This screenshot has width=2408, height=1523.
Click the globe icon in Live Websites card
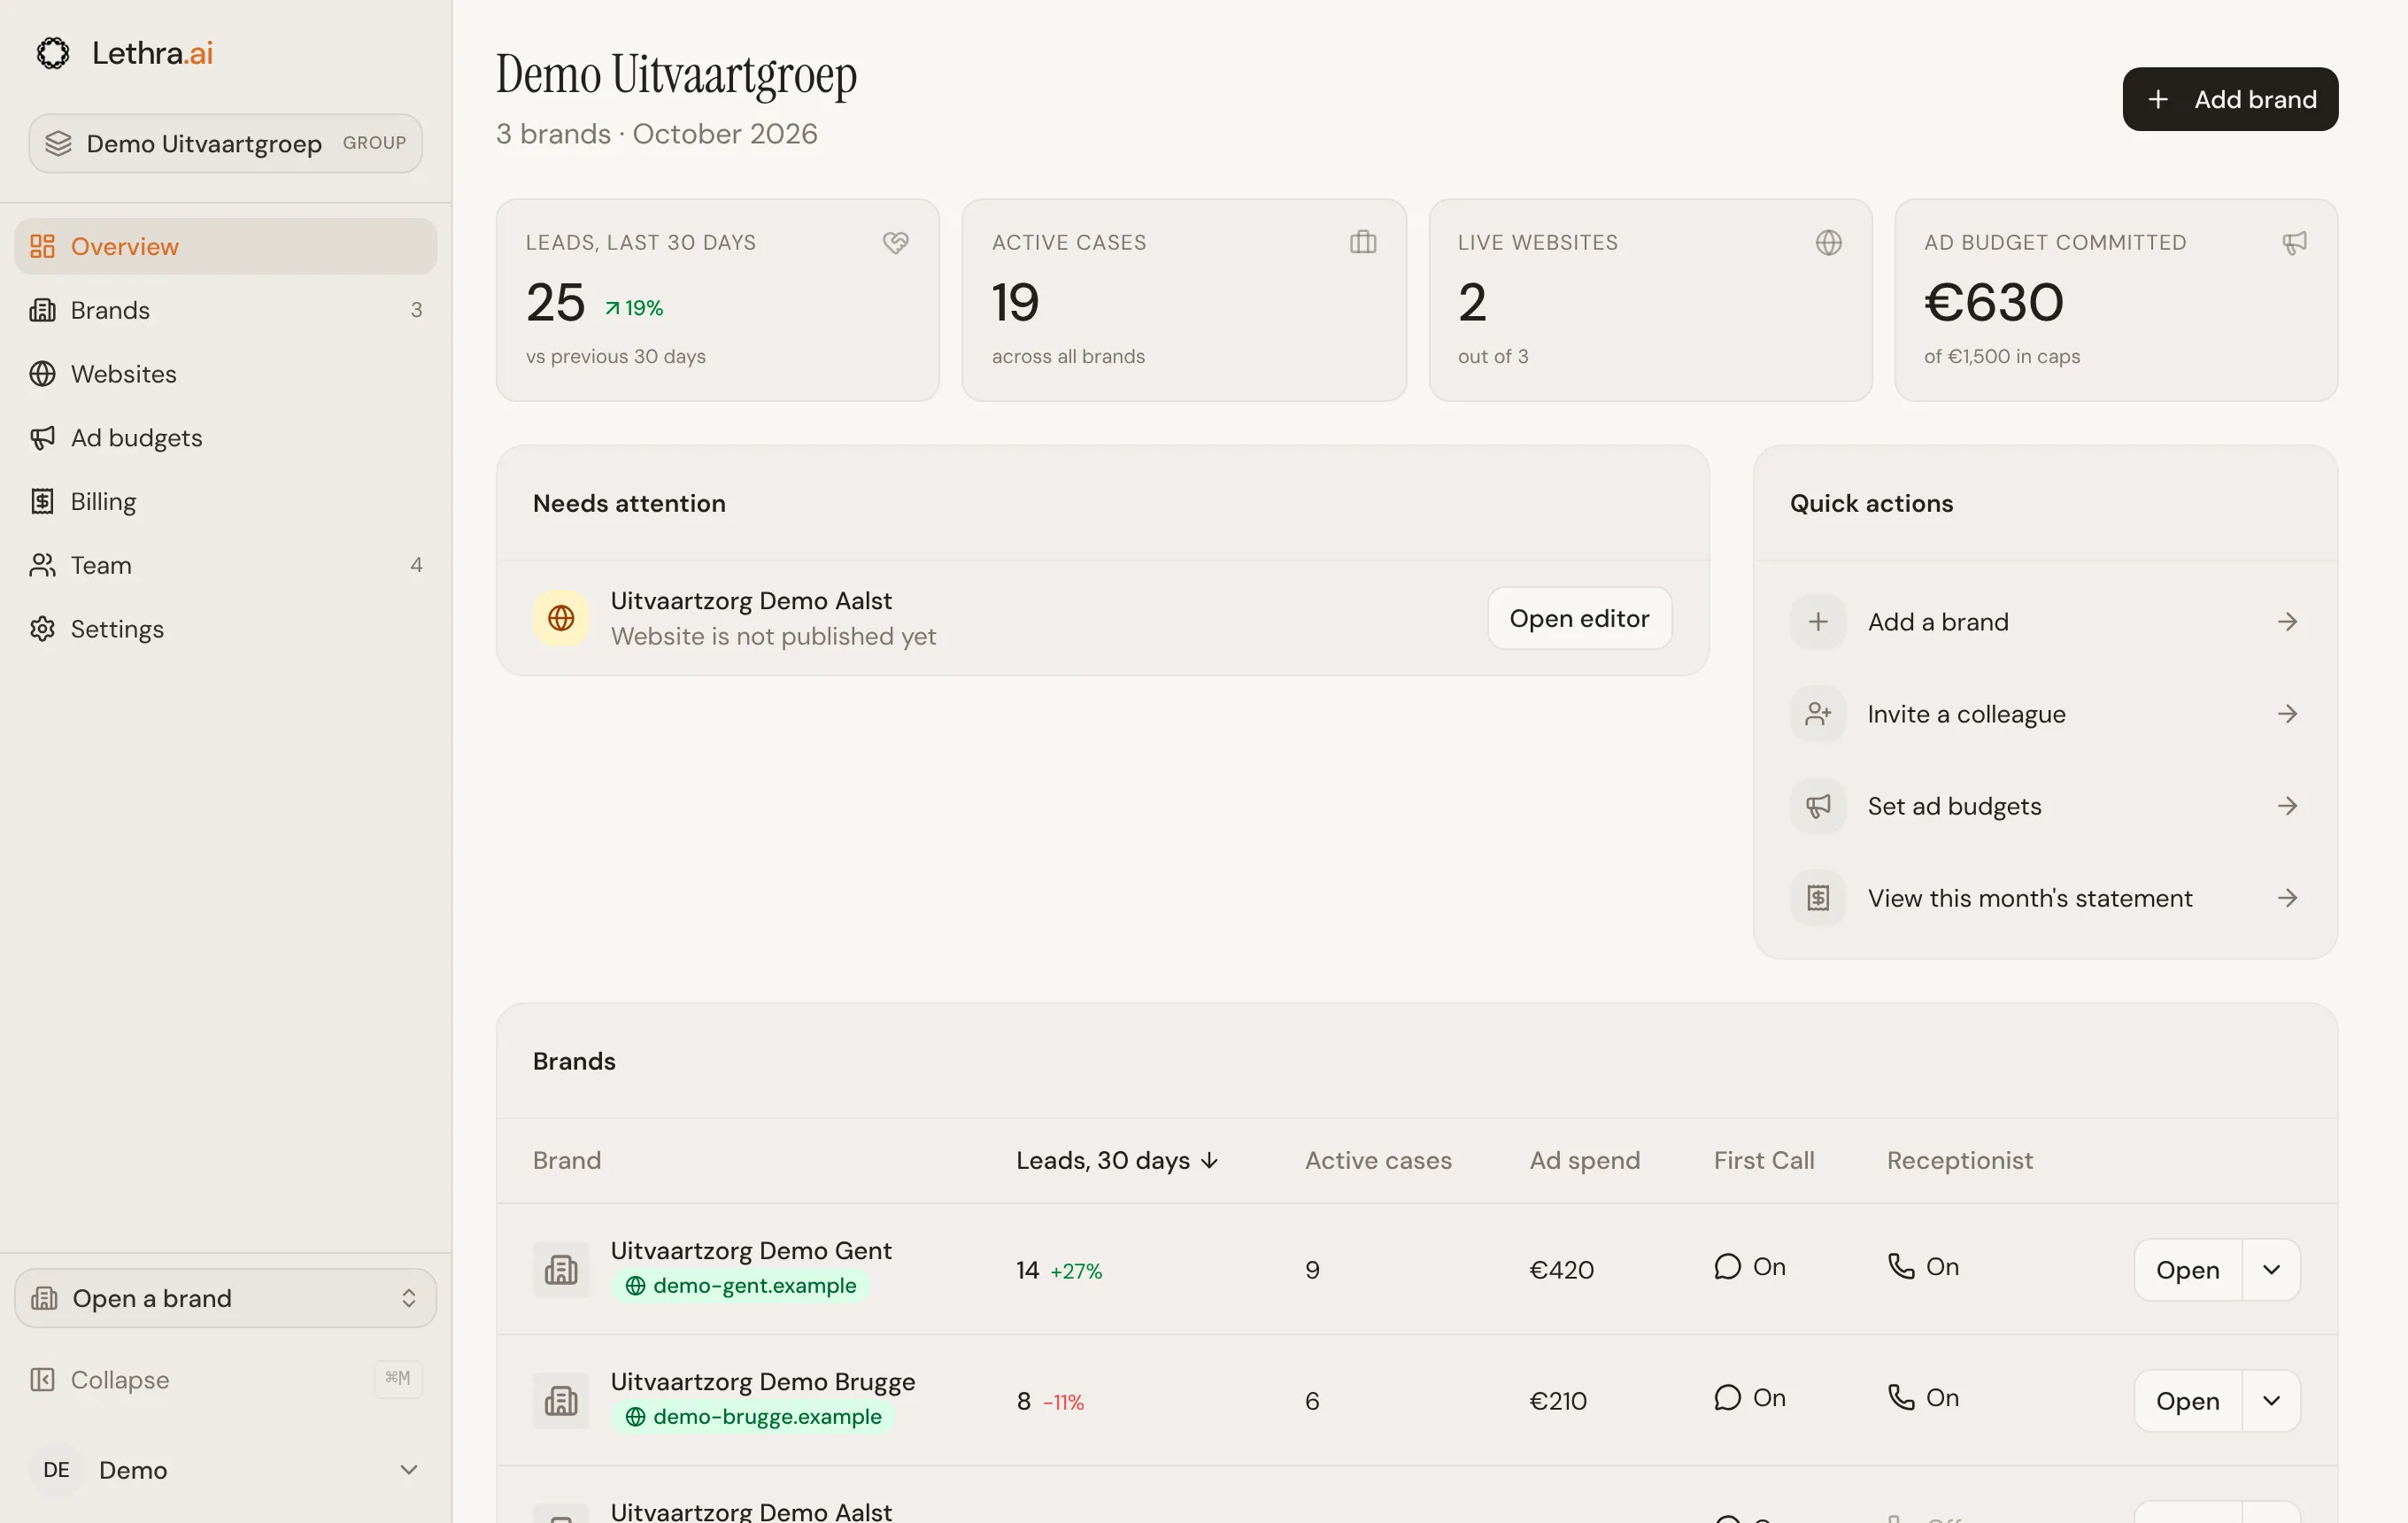pyautogui.click(x=1829, y=242)
